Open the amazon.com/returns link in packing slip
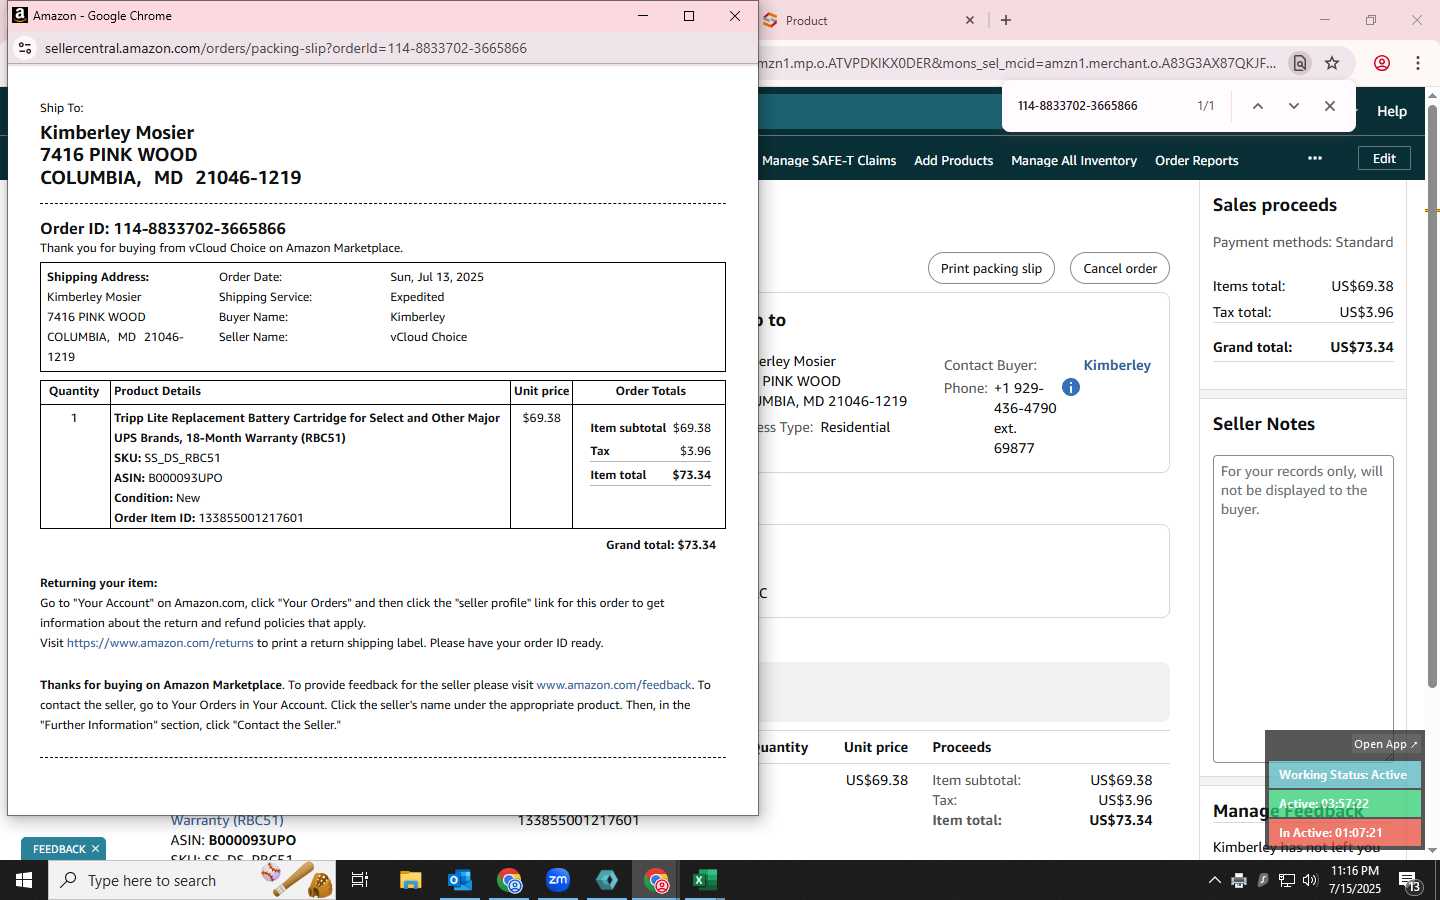 [x=160, y=643]
